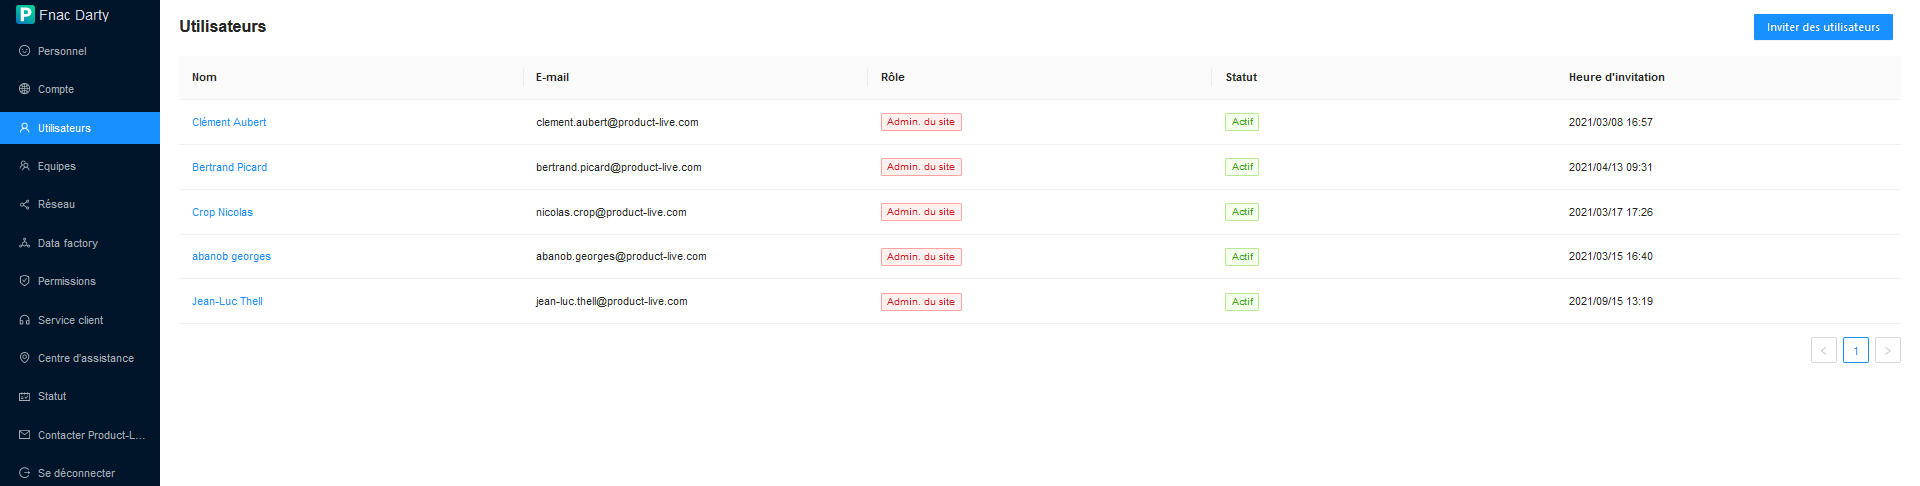Click the Réseau share icon
Viewport: 1920px width, 486px height.
(25, 204)
